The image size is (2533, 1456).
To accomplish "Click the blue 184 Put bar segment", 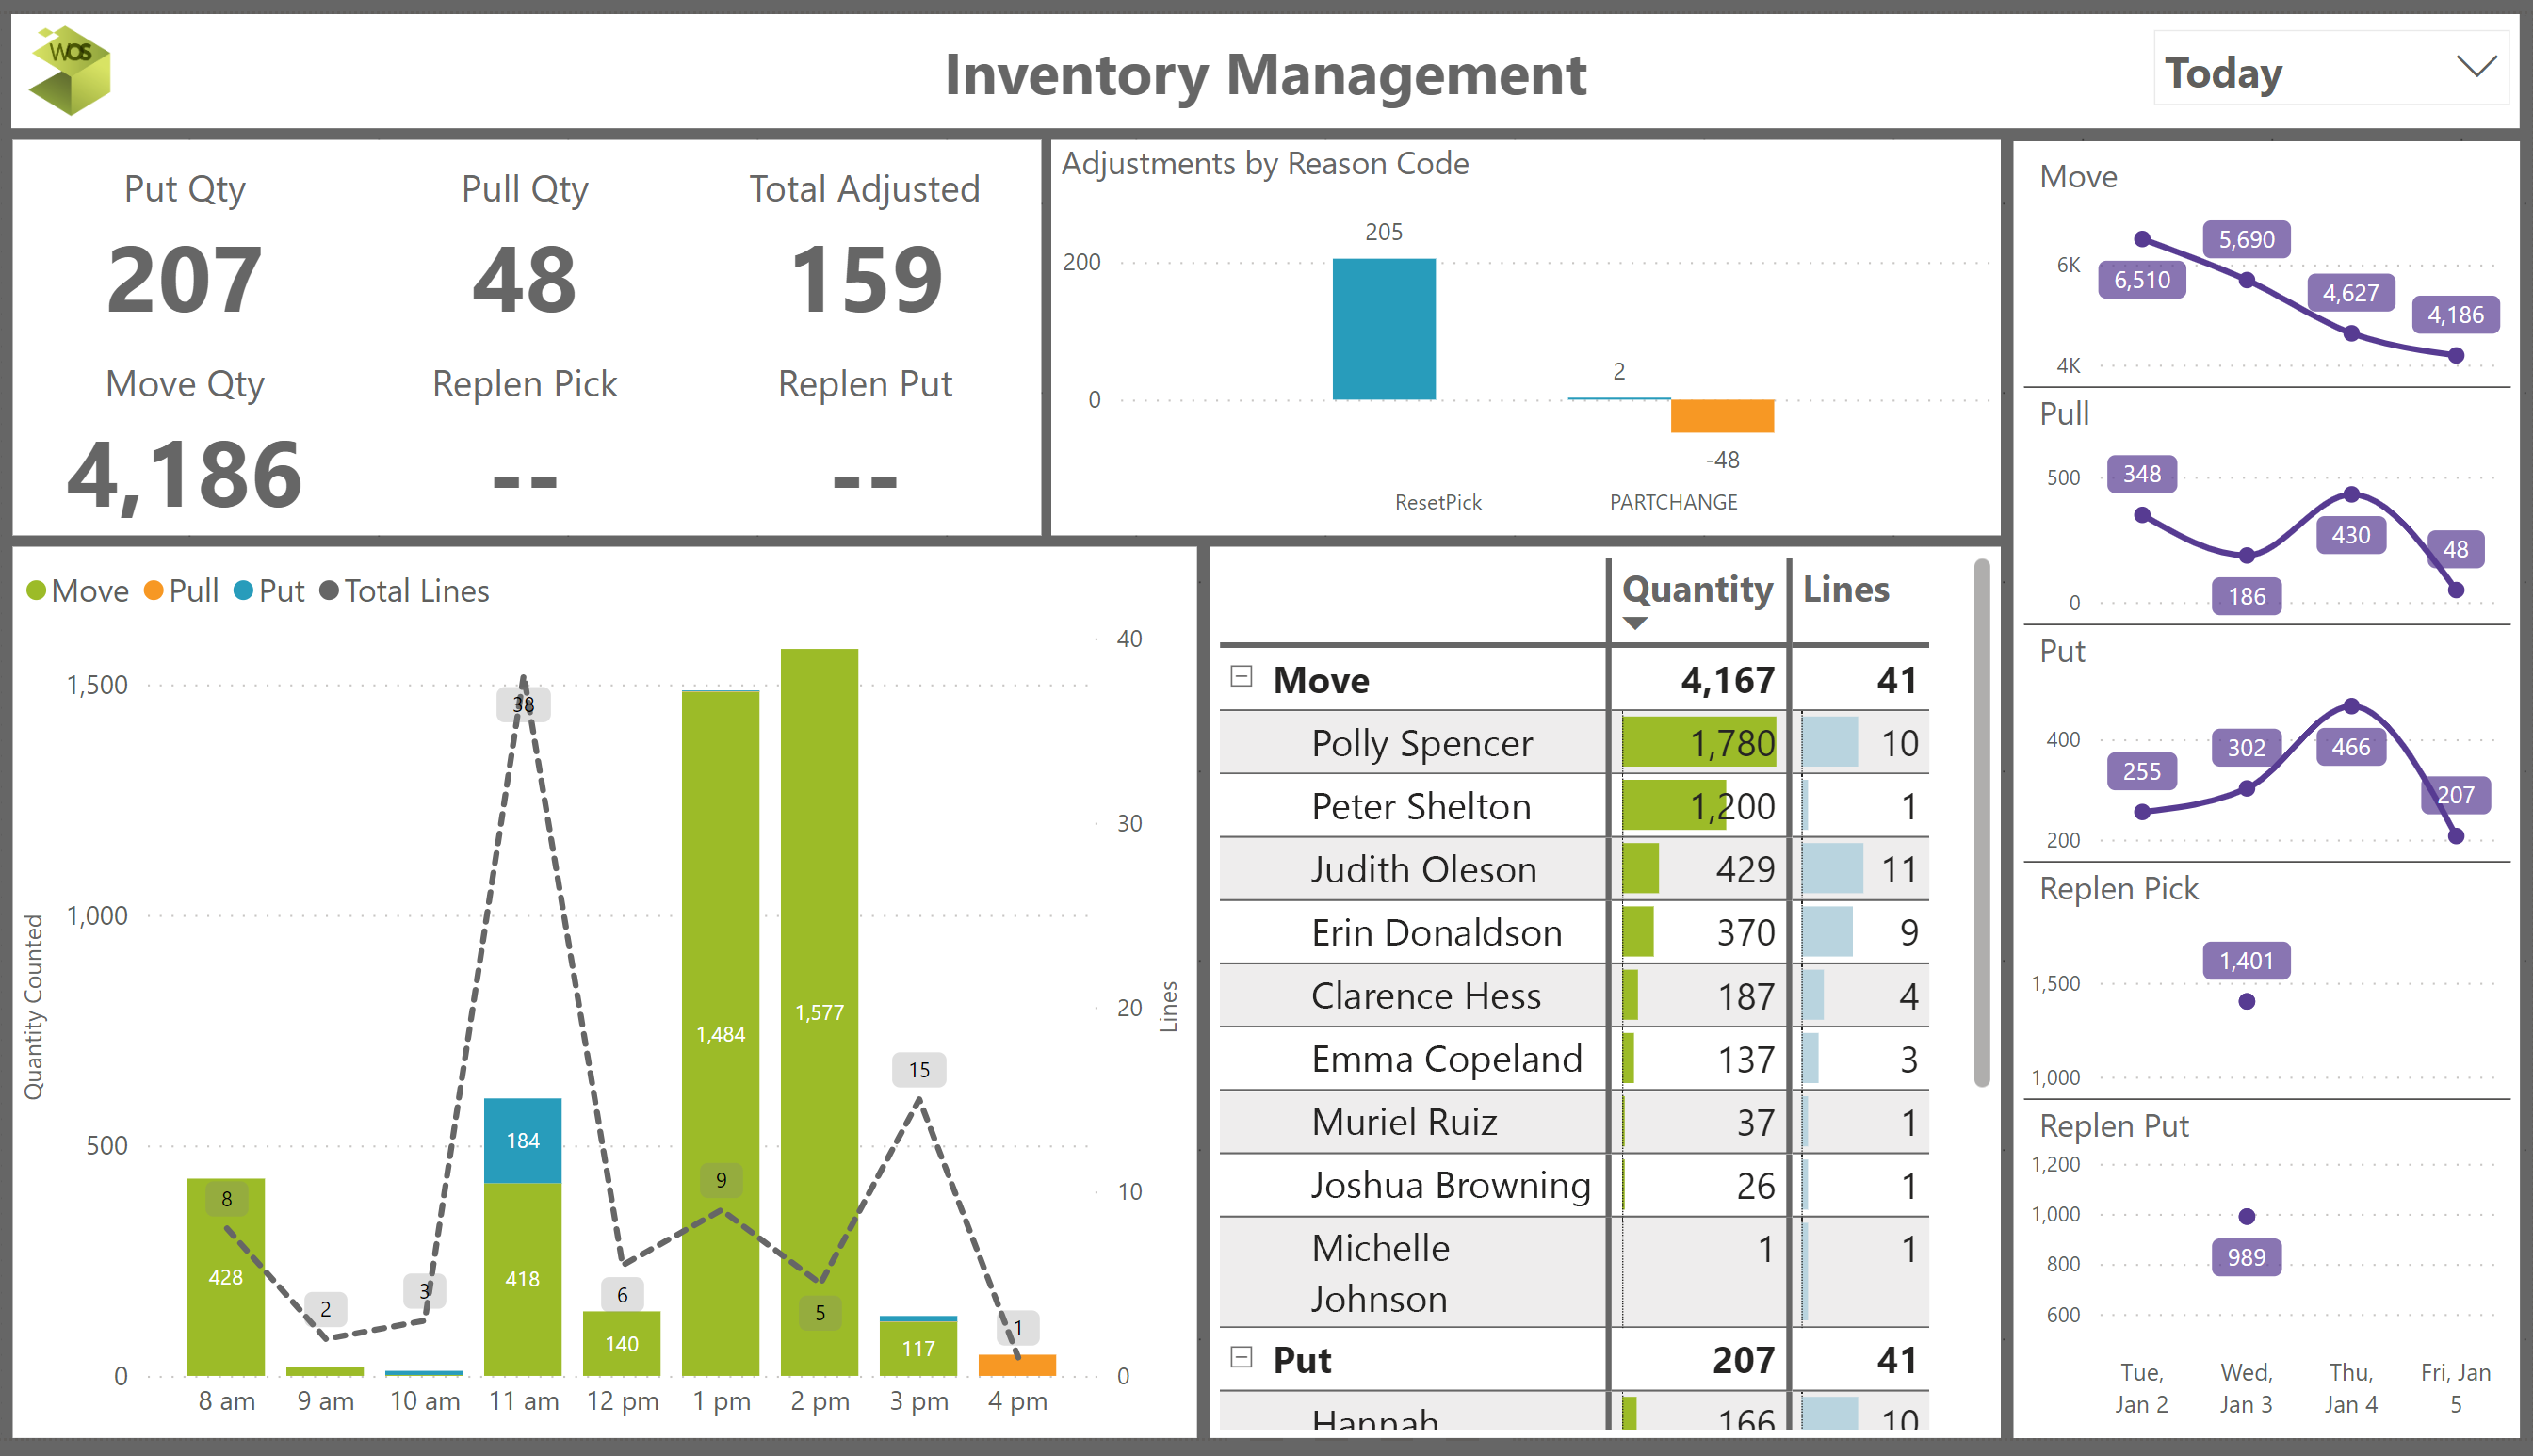I will (x=522, y=1140).
